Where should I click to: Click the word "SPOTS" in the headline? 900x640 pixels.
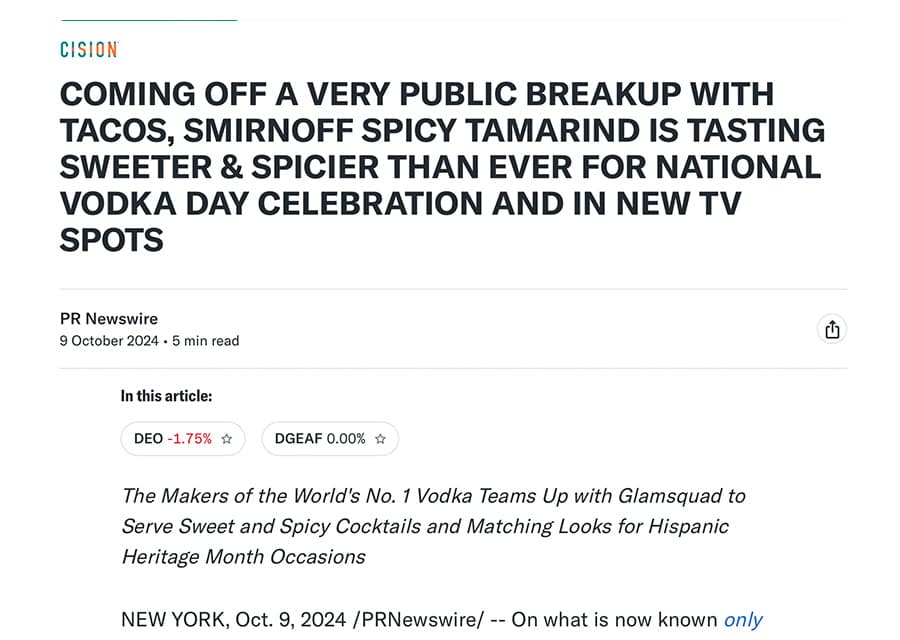(112, 238)
